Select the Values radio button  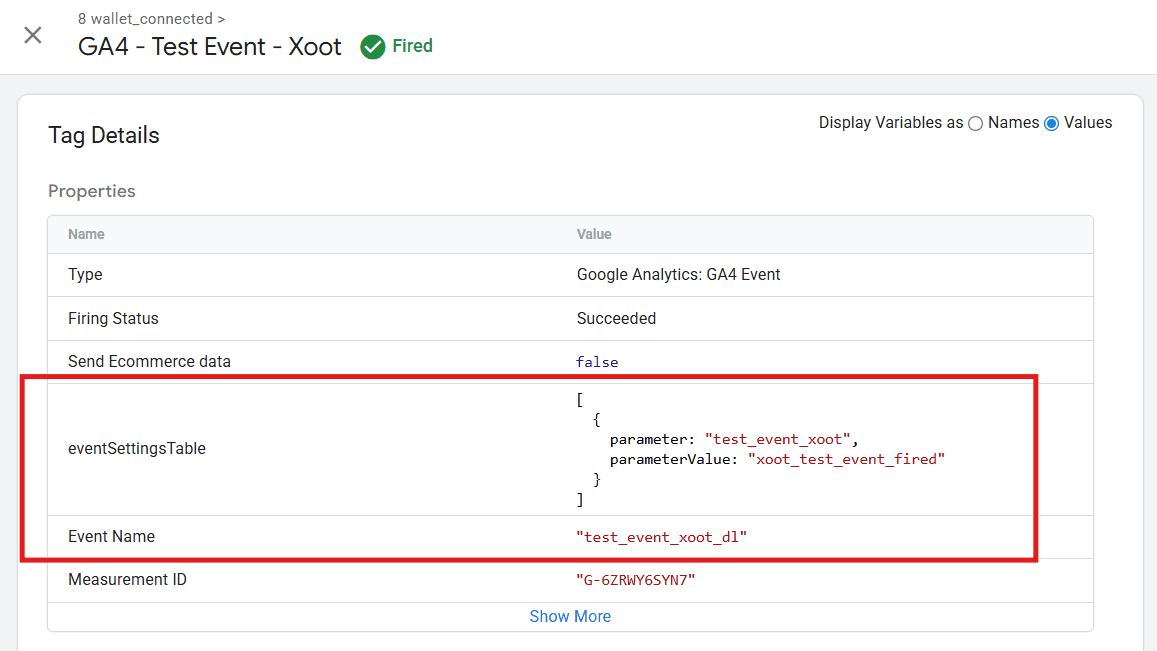tap(1051, 122)
